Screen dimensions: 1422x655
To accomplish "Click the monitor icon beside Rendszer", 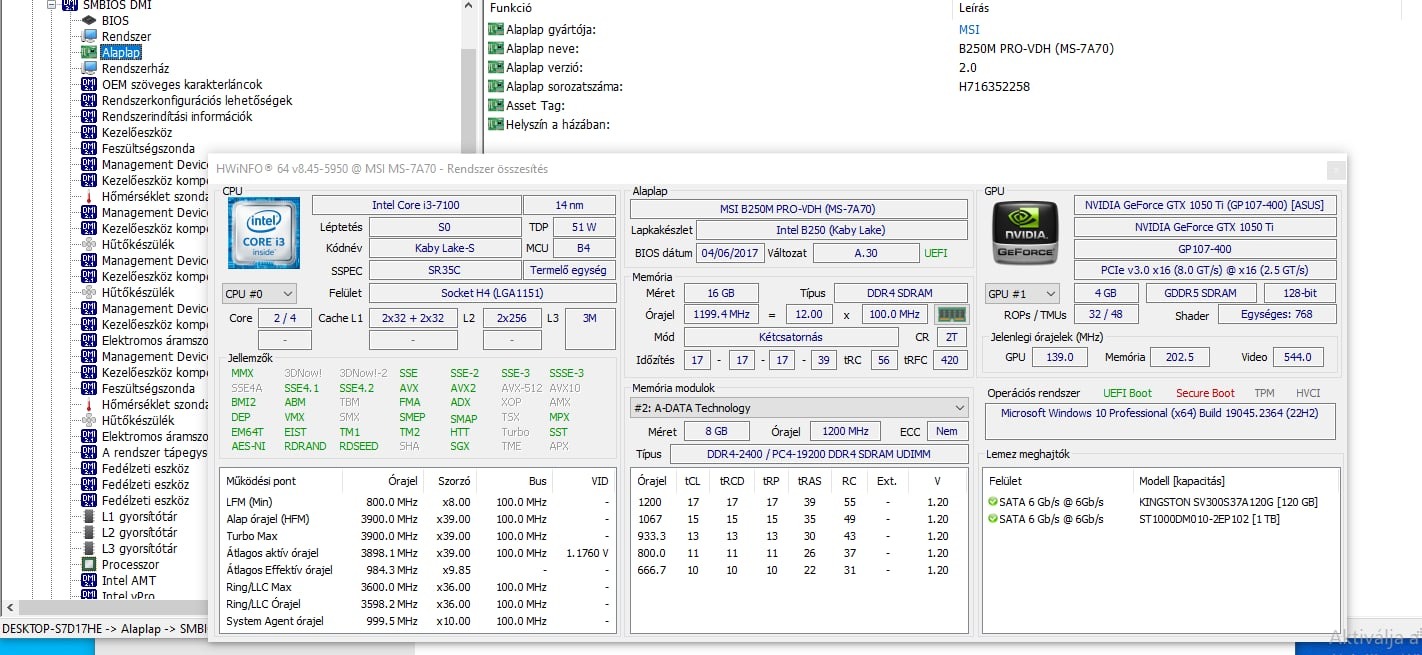I will [90, 36].
